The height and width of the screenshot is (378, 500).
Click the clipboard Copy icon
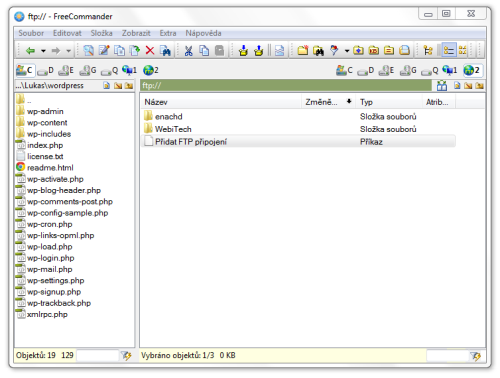pos(204,51)
